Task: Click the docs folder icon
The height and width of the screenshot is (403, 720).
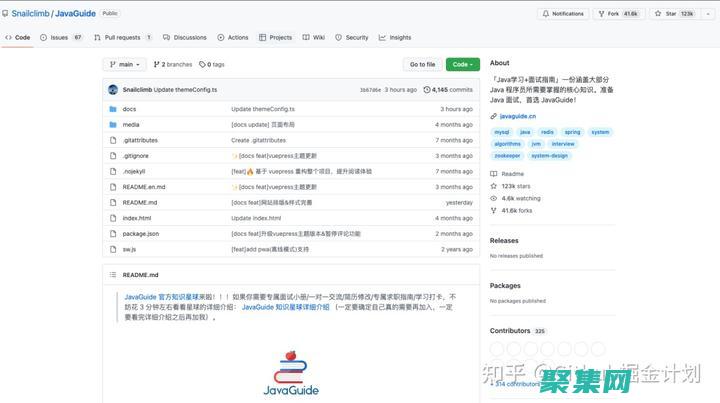Action: 113,109
